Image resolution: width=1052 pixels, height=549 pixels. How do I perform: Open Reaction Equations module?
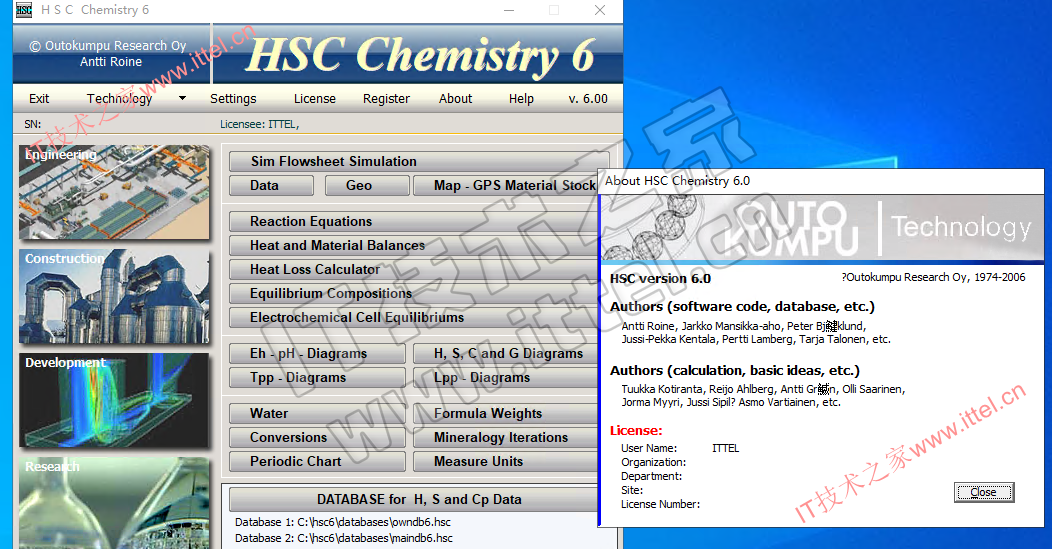413,221
